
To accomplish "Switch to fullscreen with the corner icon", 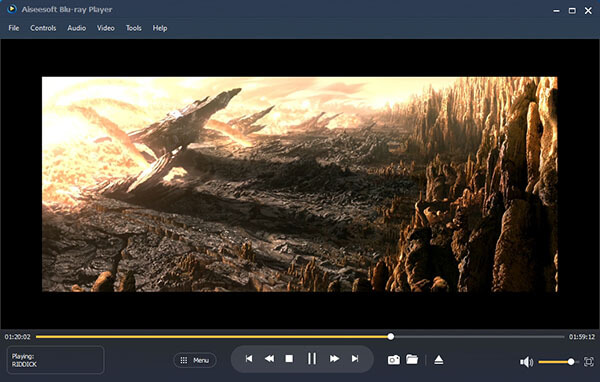I will click(x=589, y=362).
